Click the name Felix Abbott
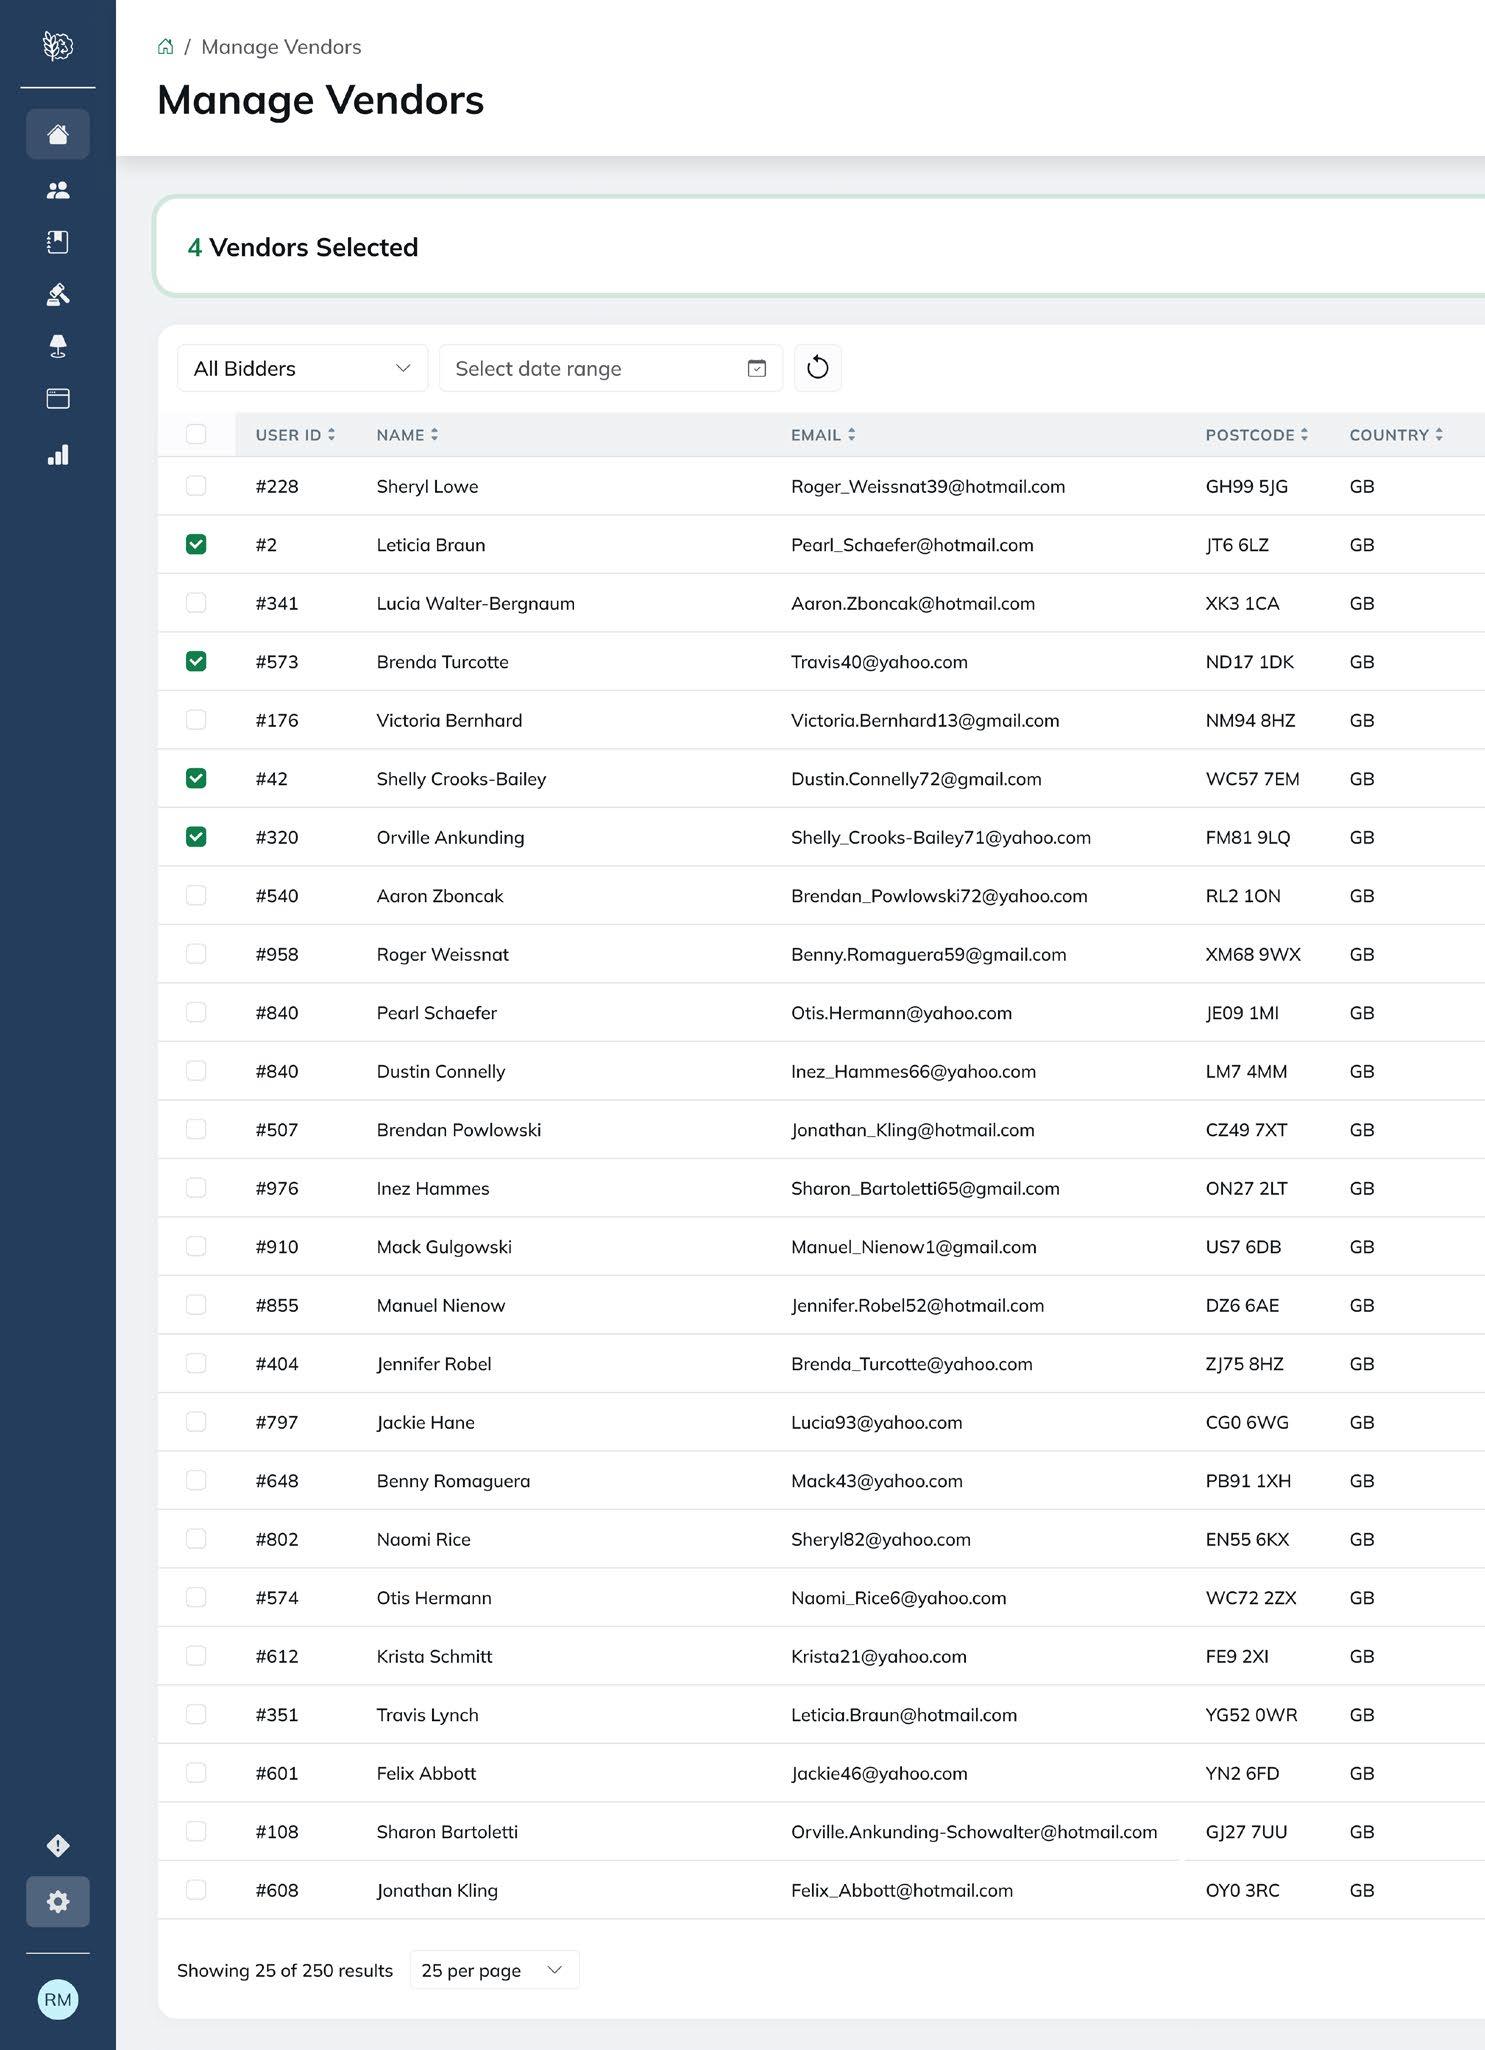This screenshot has width=1485, height=2050. pyautogui.click(x=426, y=1773)
